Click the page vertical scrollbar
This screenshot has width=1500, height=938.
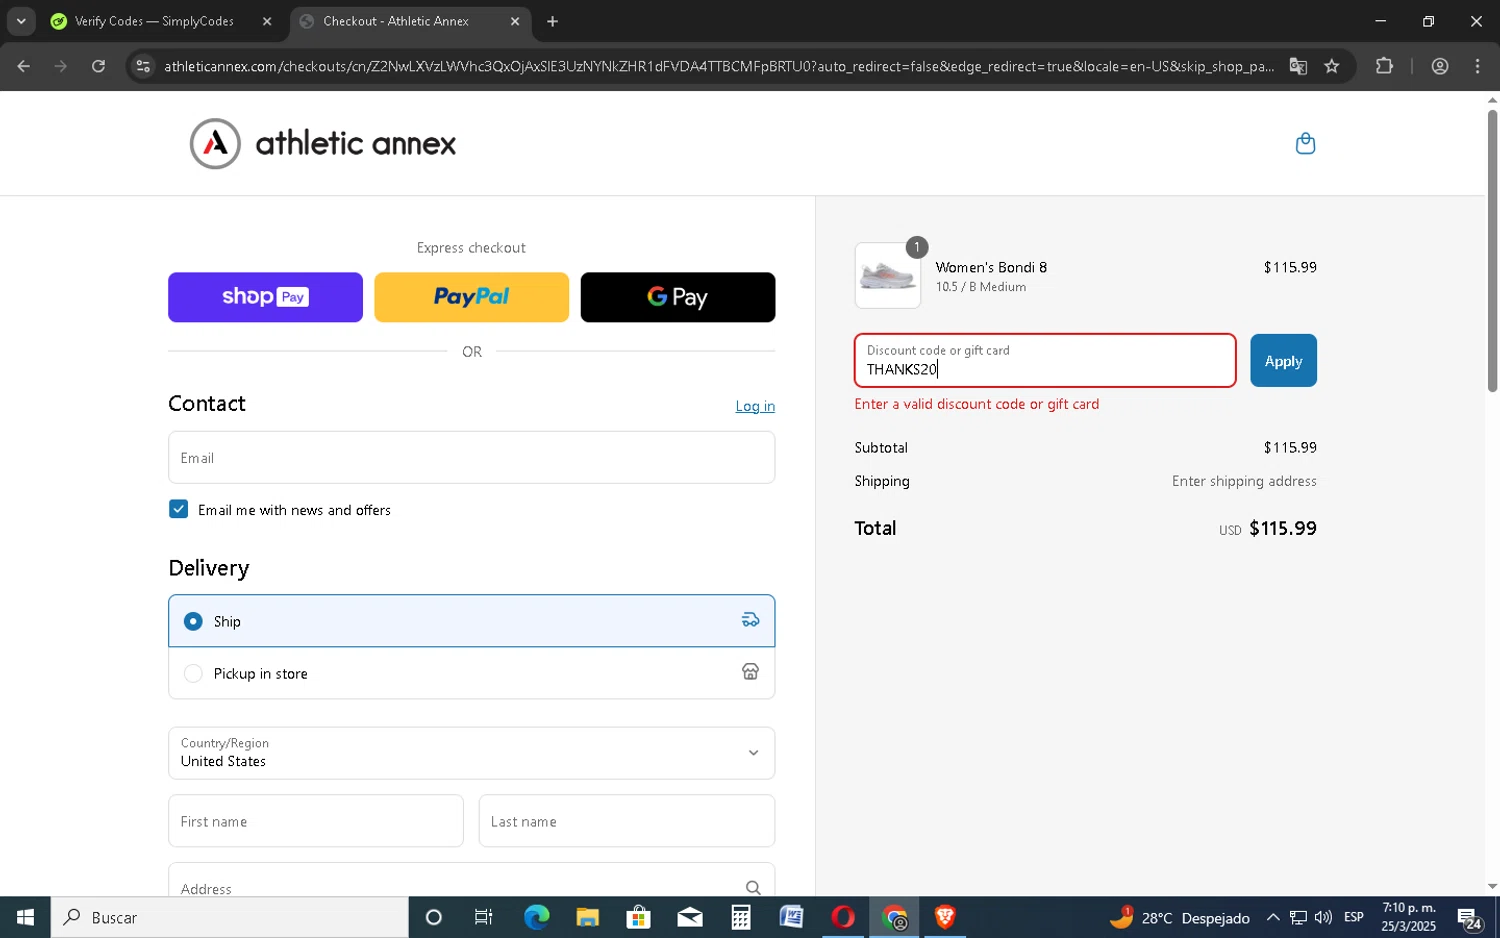[1492, 250]
